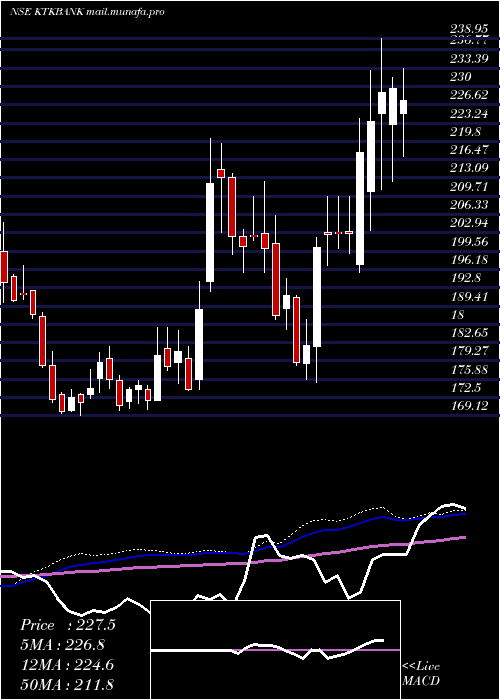Click the 175.88 price axis label

(x=469, y=370)
